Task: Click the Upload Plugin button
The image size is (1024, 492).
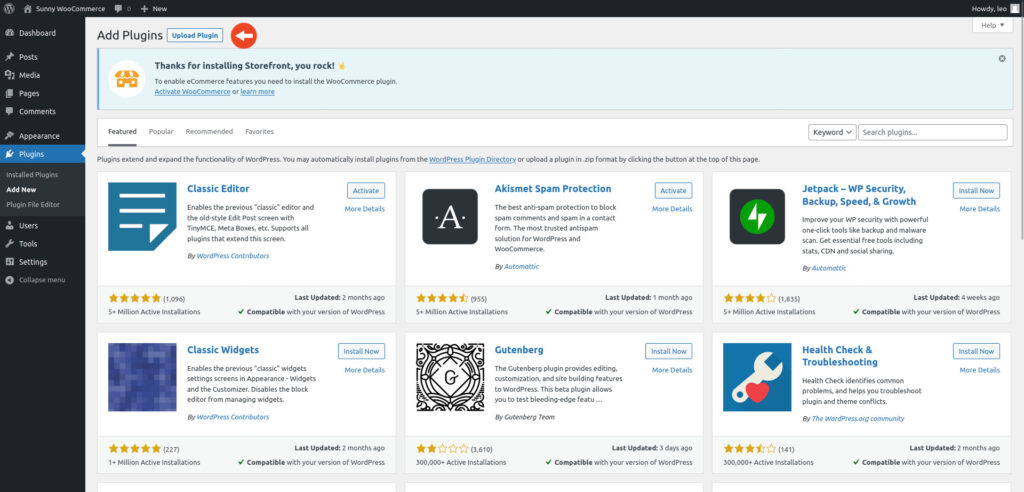Action: click(195, 35)
